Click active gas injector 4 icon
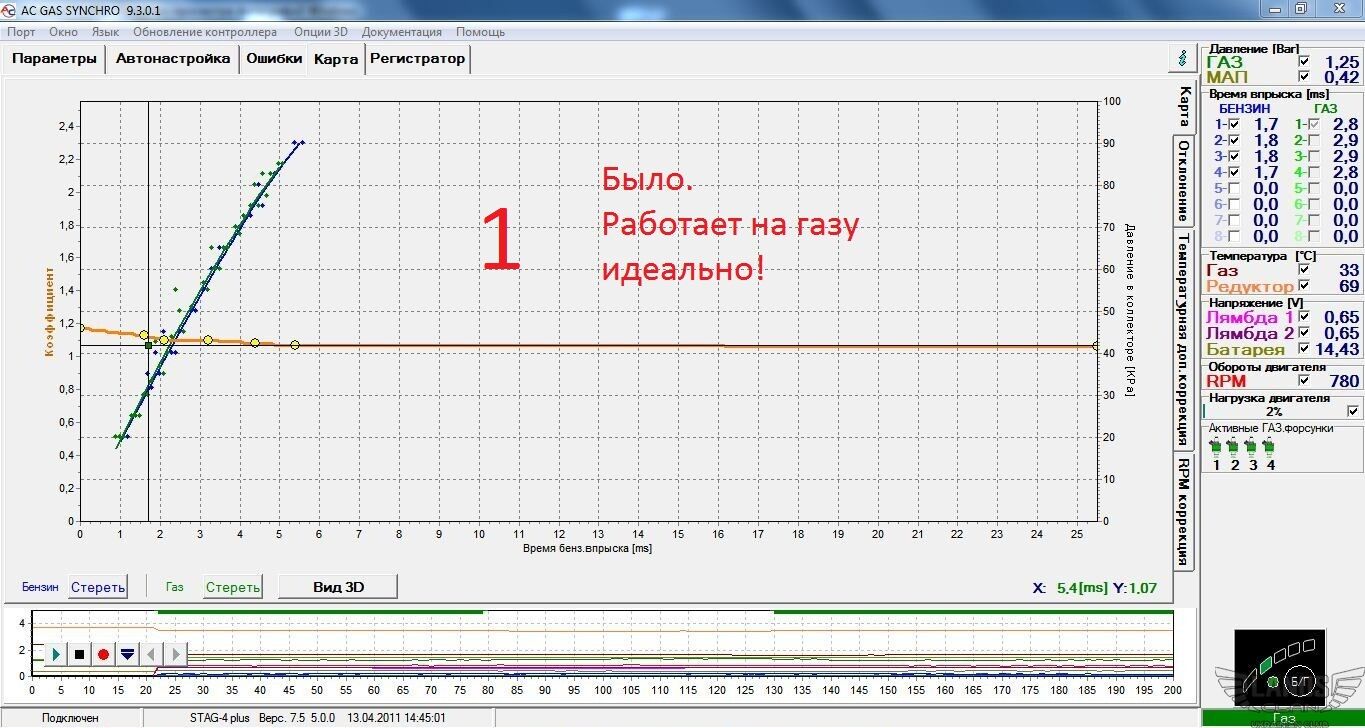 click(1270, 445)
